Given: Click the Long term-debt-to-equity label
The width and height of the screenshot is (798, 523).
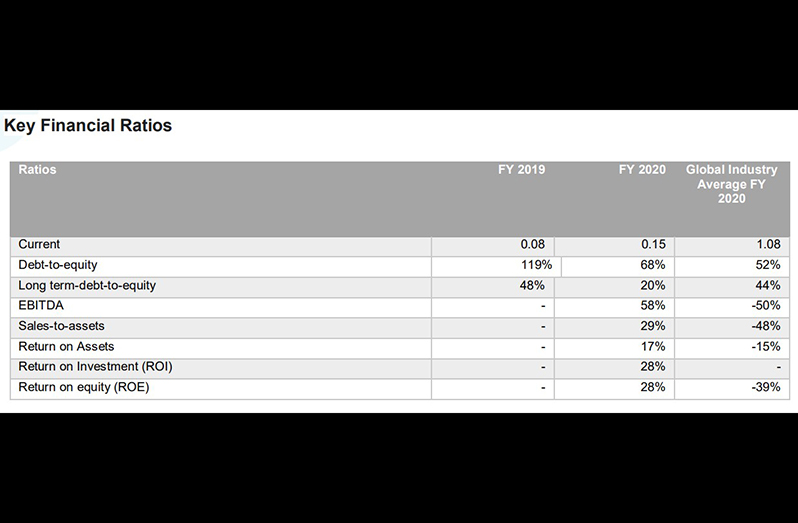Looking at the screenshot, I should coord(87,285).
